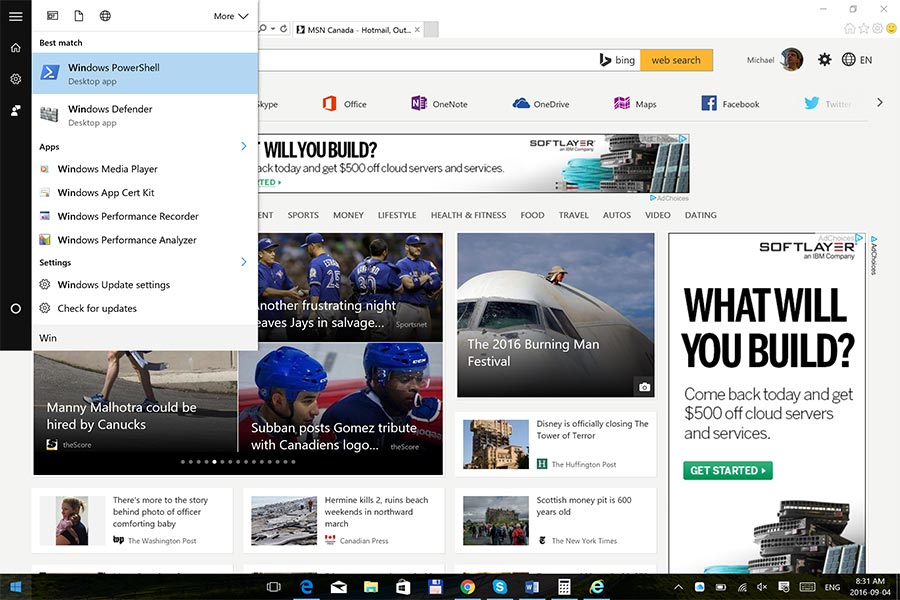Open a new browser tab
The width and height of the screenshot is (900, 600).
coord(431,29)
